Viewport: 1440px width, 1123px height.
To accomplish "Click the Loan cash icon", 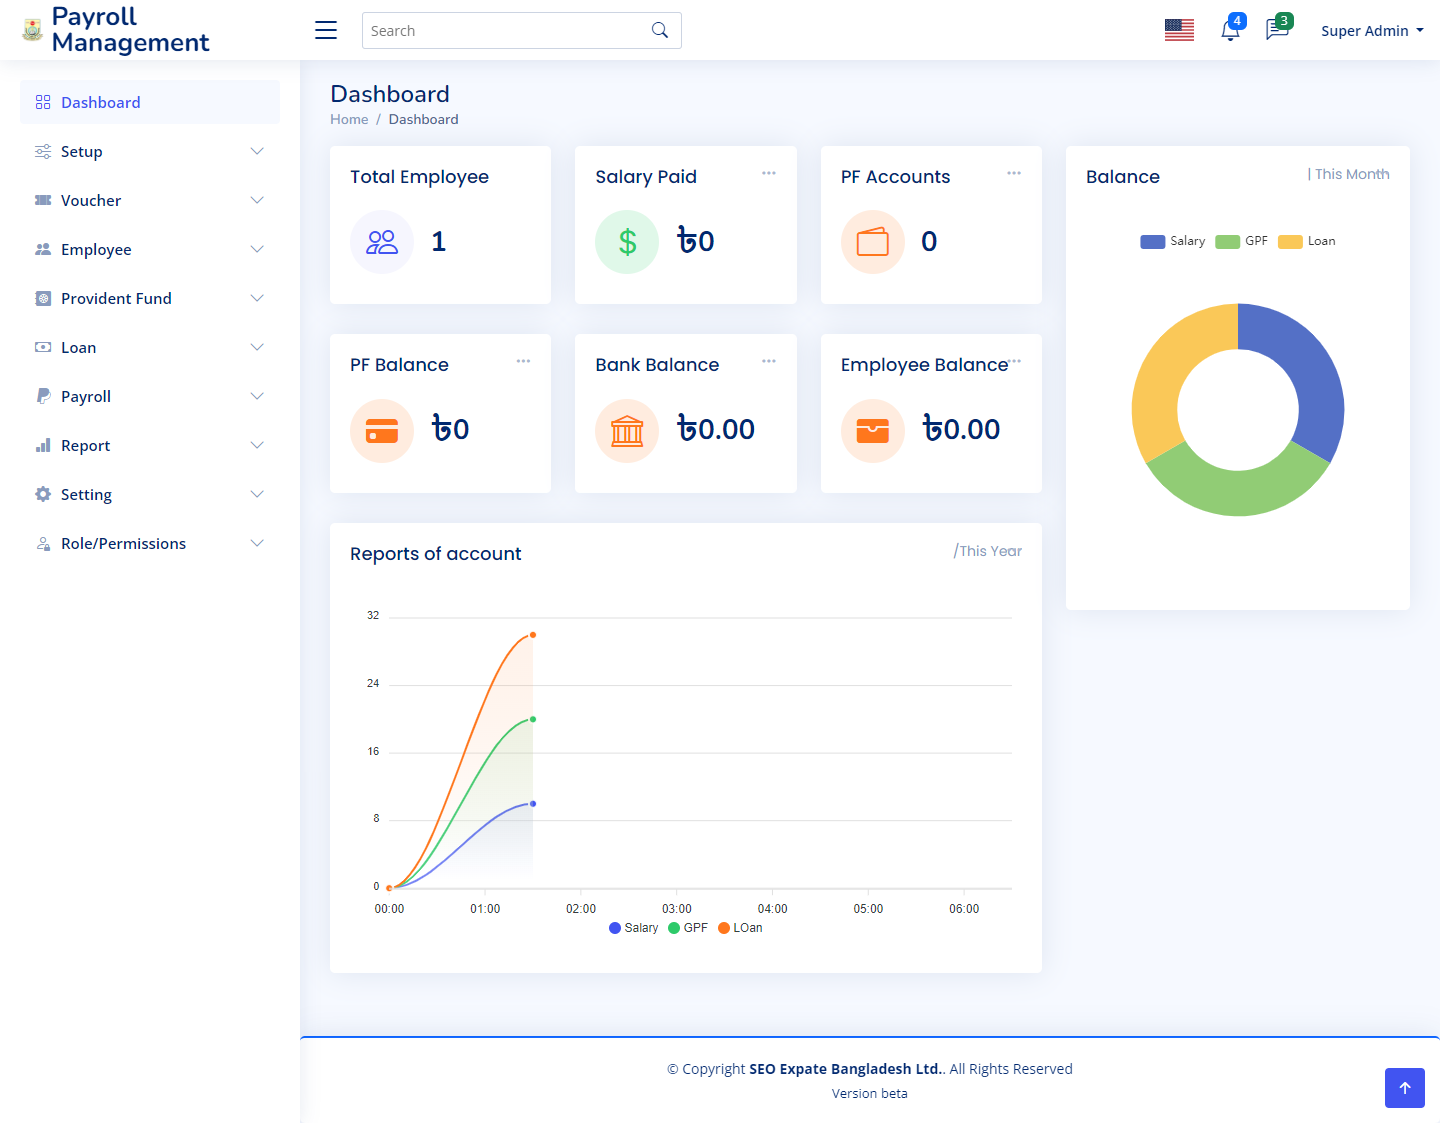I will 43,347.
